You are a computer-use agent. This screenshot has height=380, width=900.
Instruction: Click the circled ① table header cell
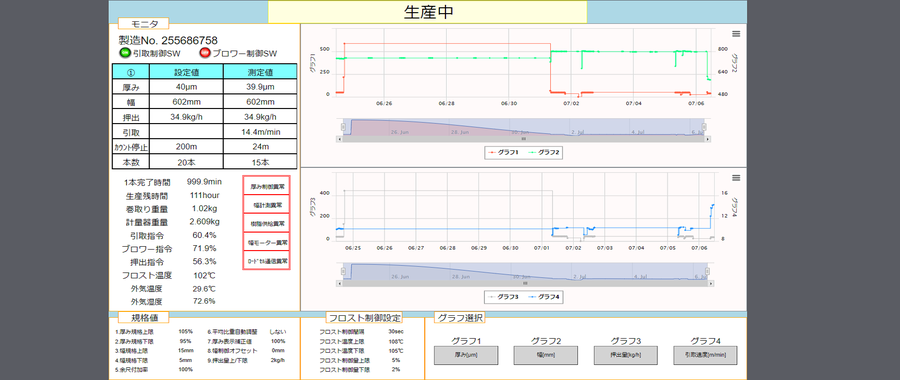click(130, 72)
